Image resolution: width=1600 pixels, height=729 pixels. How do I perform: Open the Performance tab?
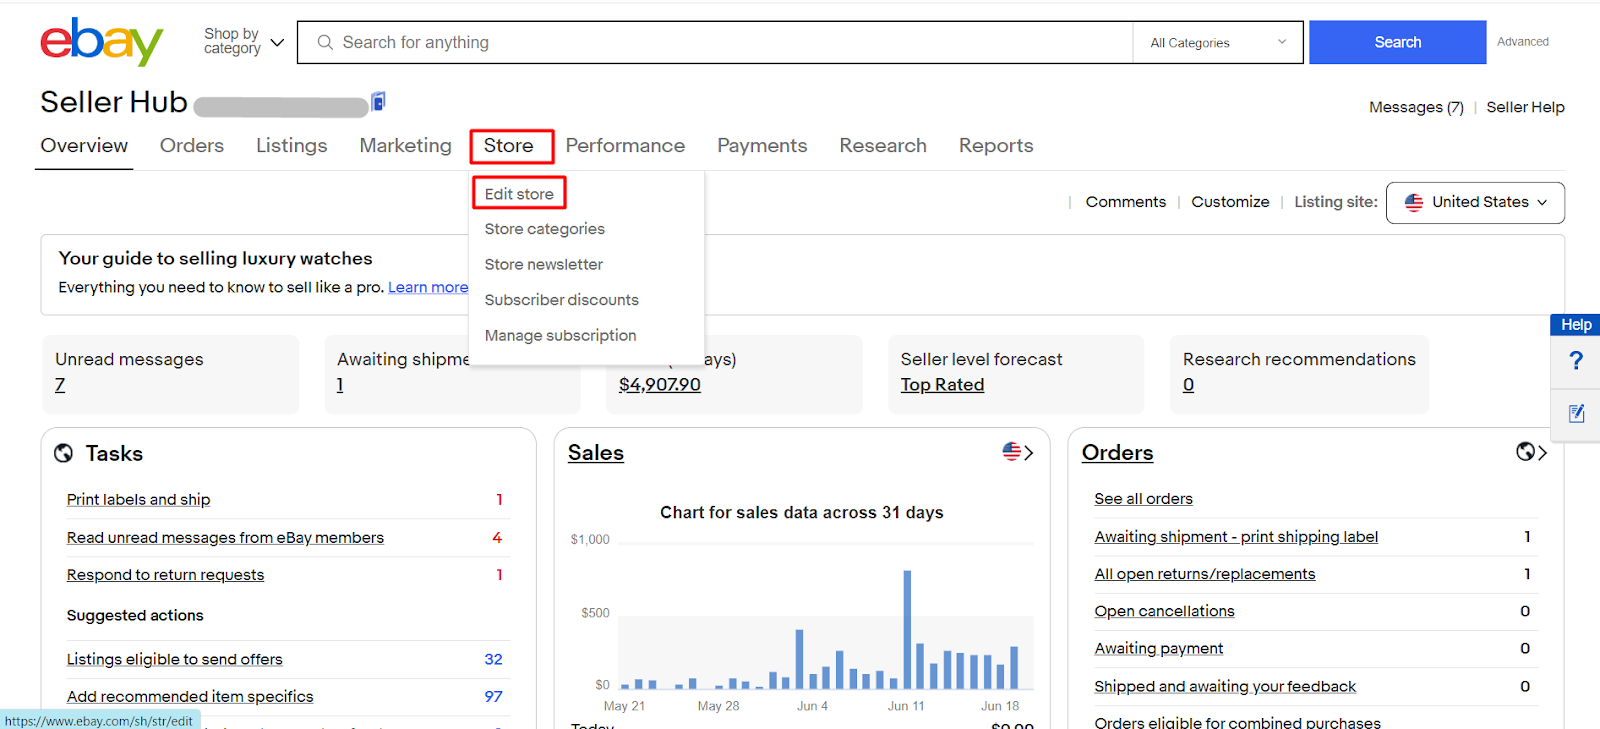tap(625, 146)
